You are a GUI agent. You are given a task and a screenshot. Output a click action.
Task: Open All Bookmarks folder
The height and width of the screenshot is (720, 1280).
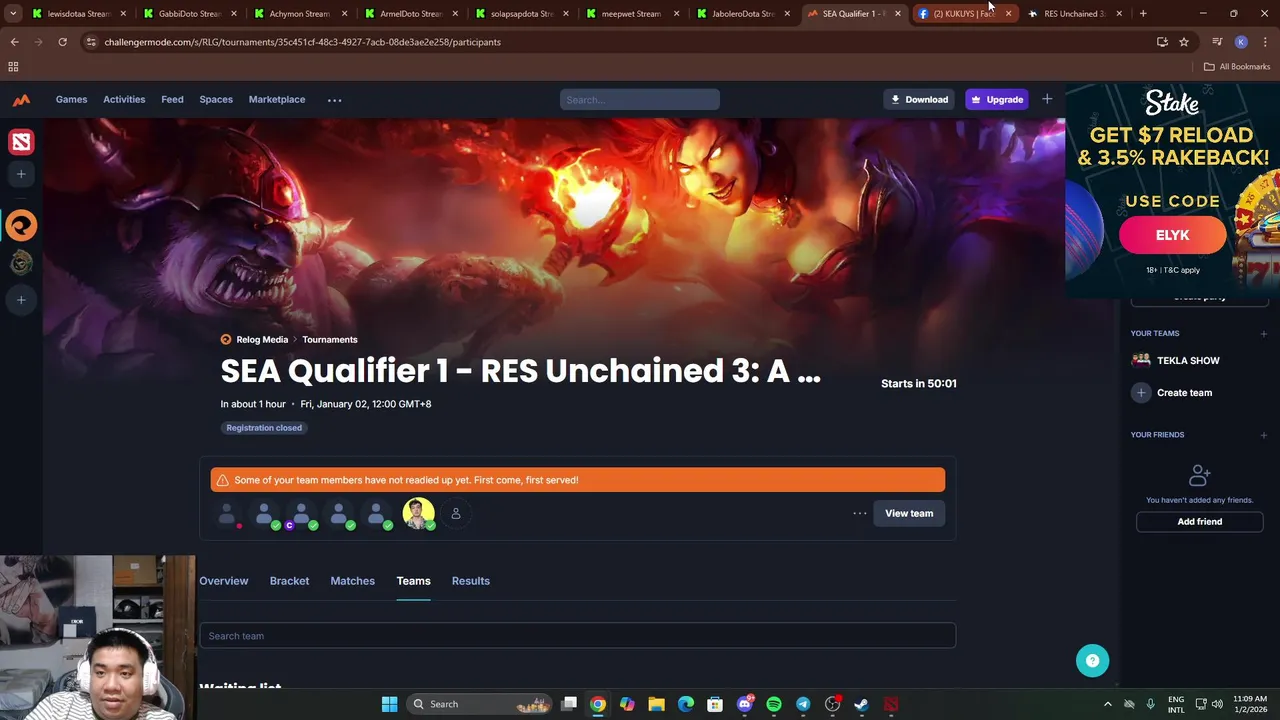1237,67
